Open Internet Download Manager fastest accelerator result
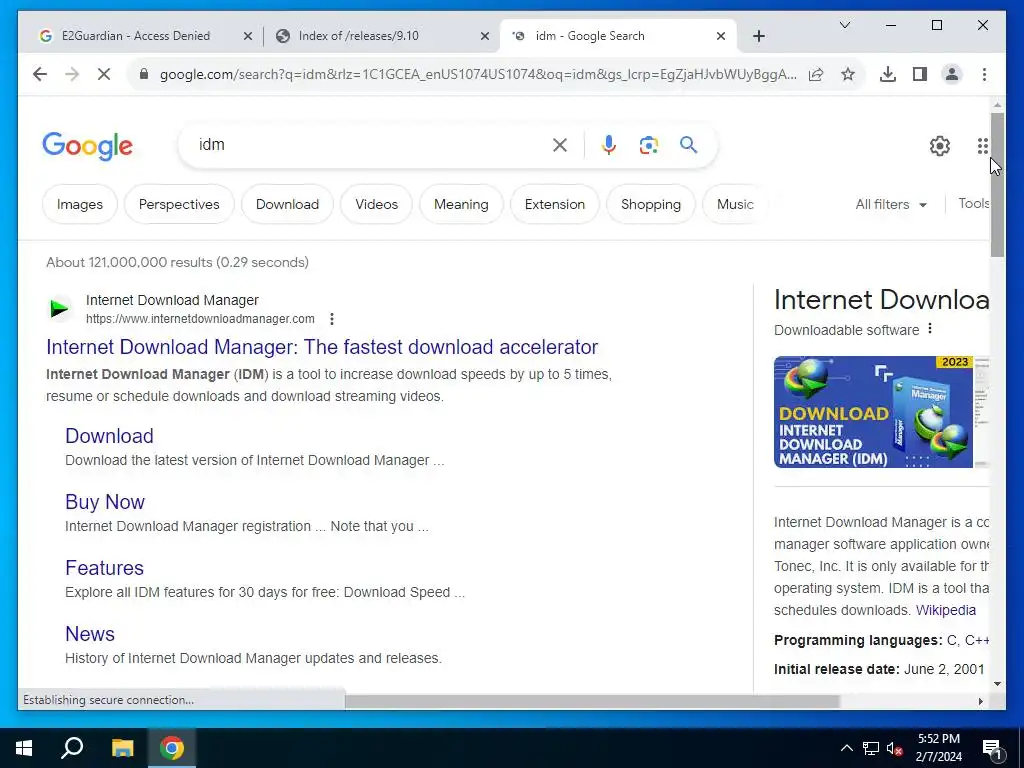1024x768 pixels. click(x=322, y=347)
